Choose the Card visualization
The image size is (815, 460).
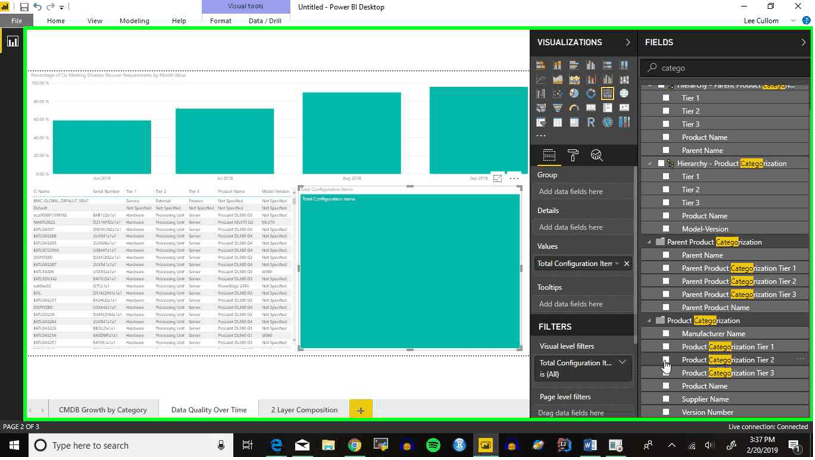coord(590,108)
